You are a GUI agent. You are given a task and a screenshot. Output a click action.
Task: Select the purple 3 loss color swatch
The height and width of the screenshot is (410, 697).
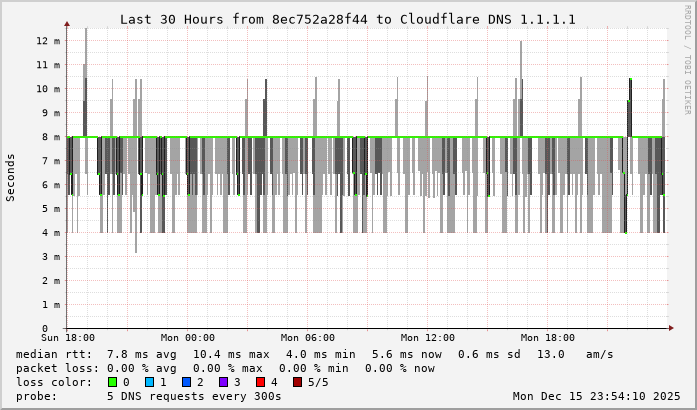pyautogui.click(x=223, y=382)
